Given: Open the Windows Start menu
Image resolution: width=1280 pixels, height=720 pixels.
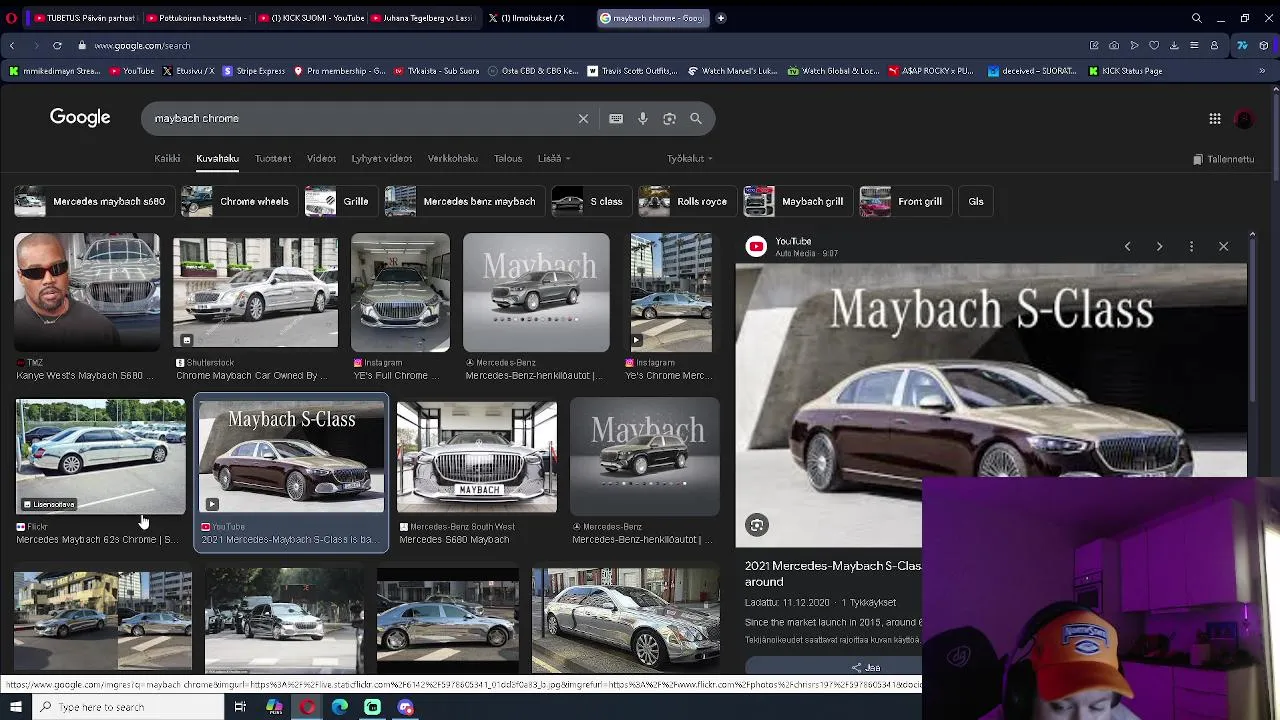Looking at the screenshot, I should 15,707.
